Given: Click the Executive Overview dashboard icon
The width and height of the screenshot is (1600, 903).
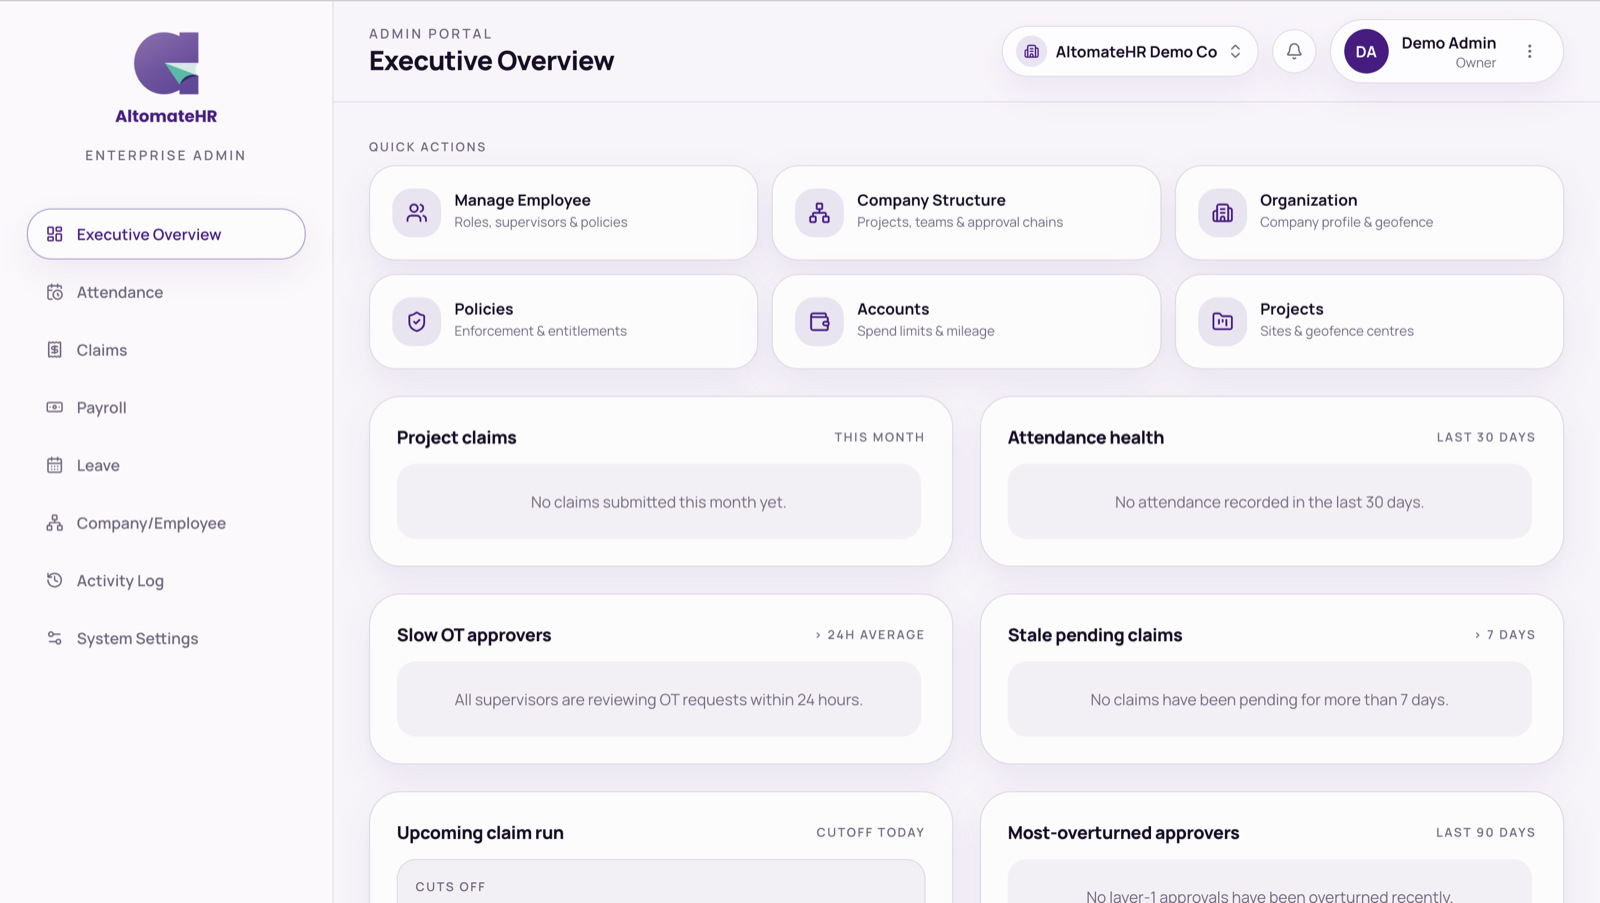Looking at the screenshot, I should click(55, 234).
